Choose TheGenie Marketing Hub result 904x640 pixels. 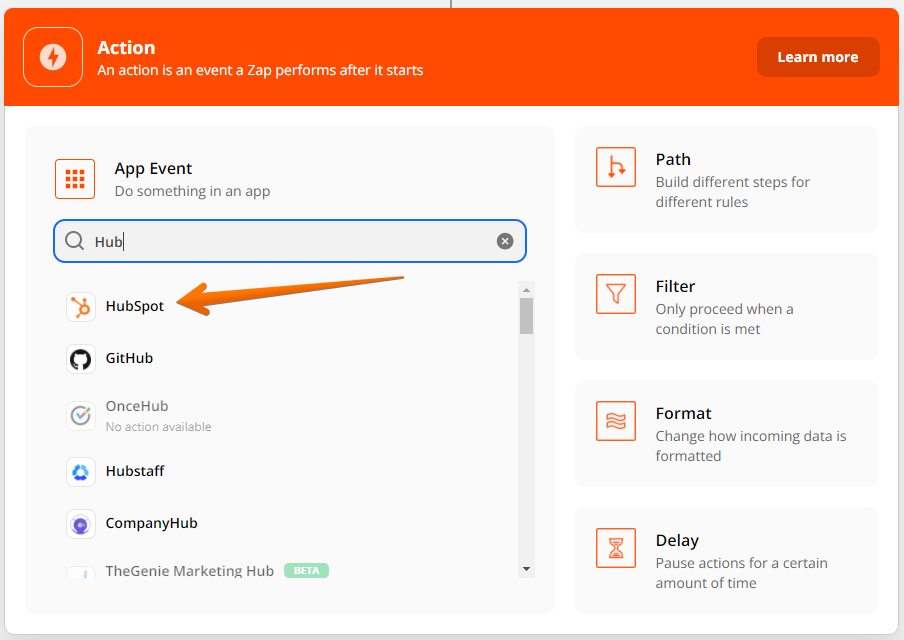(x=190, y=571)
